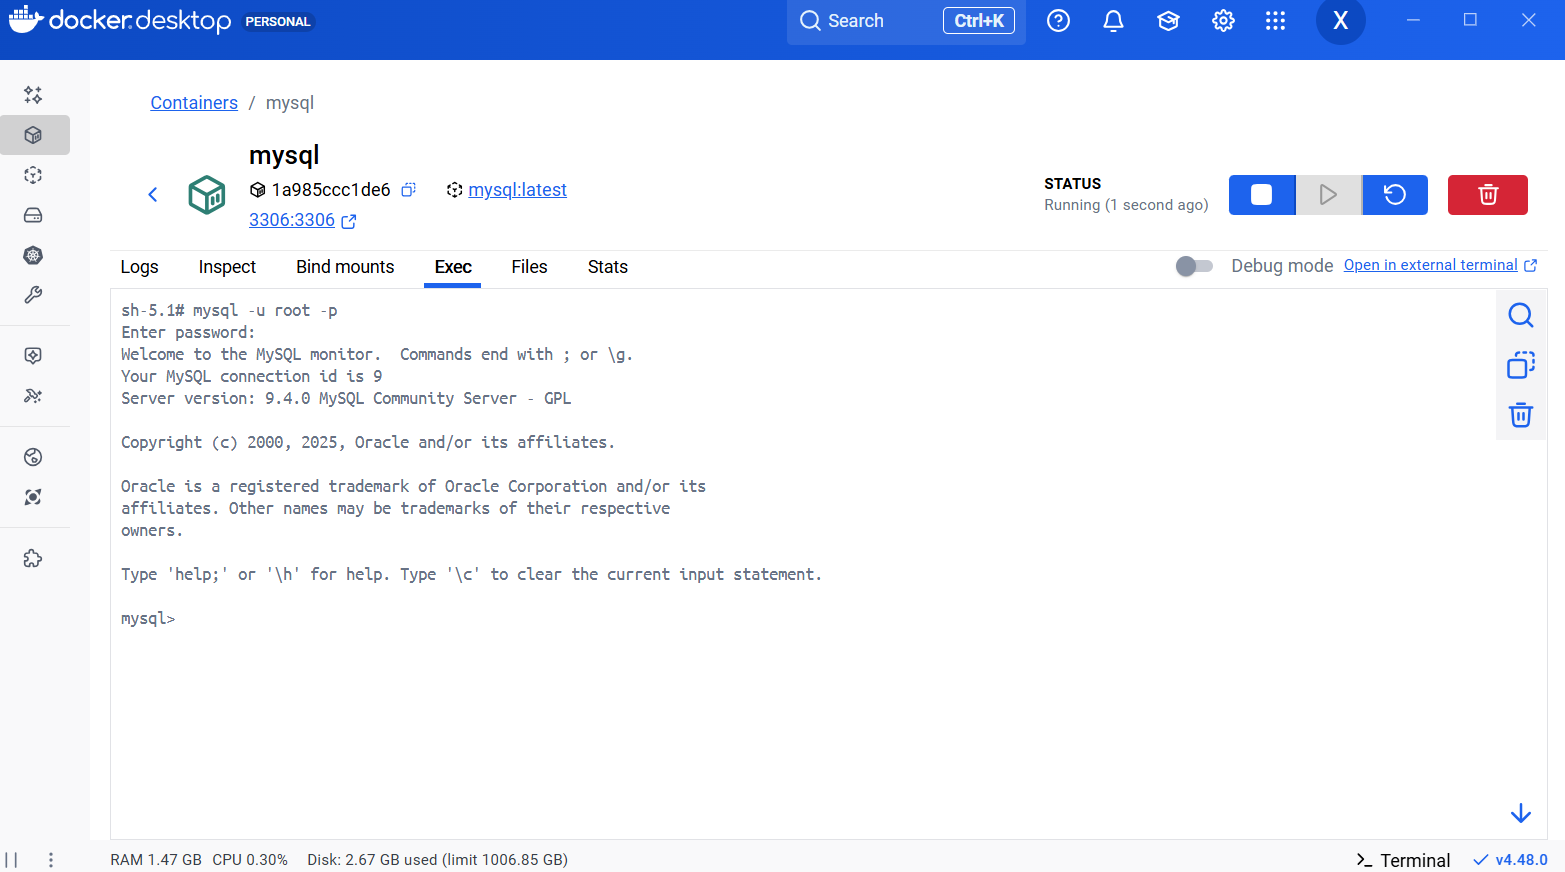1565x872 pixels.
Task: Clear the terminal with trash icon
Action: (x=1521, y=415)
